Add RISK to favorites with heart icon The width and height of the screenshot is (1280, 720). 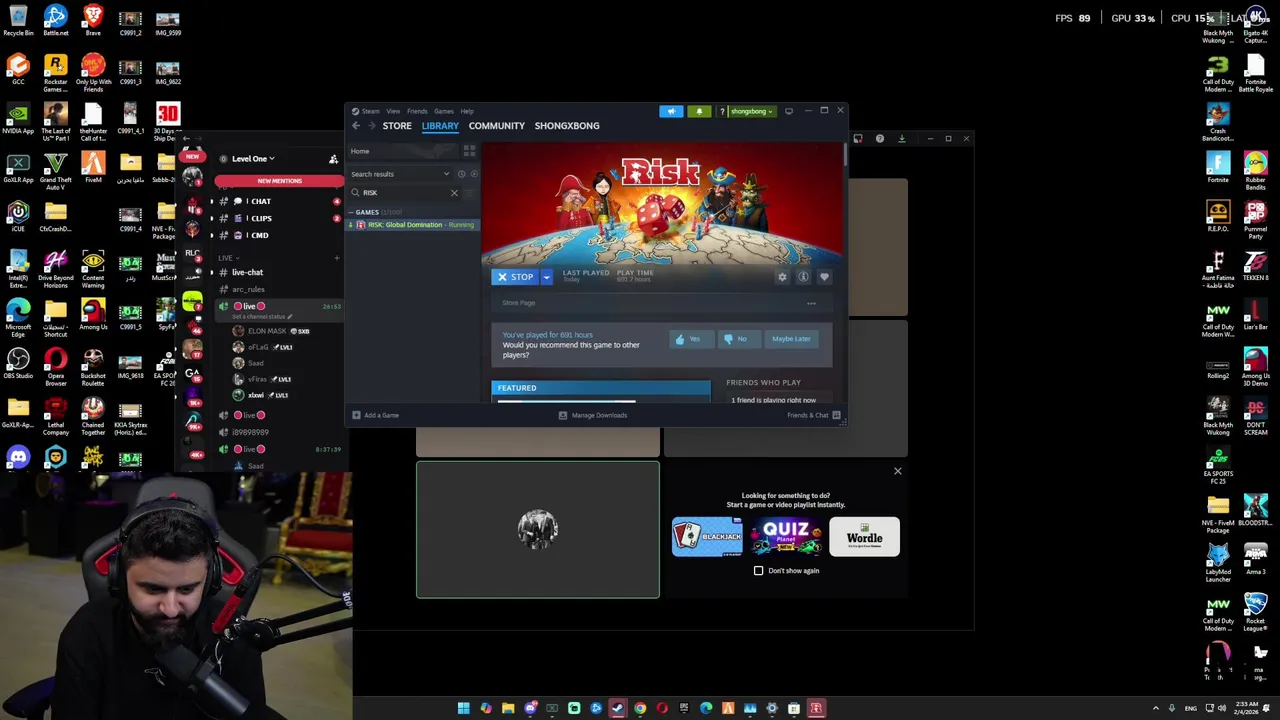pyautogui.click(x=824, y=277)
